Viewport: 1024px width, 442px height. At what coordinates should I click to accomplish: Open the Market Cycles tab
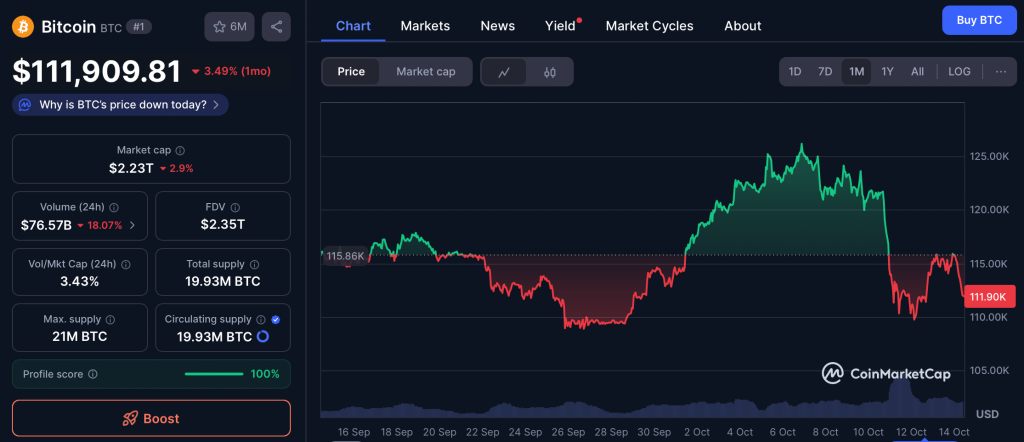pos(649,26)
